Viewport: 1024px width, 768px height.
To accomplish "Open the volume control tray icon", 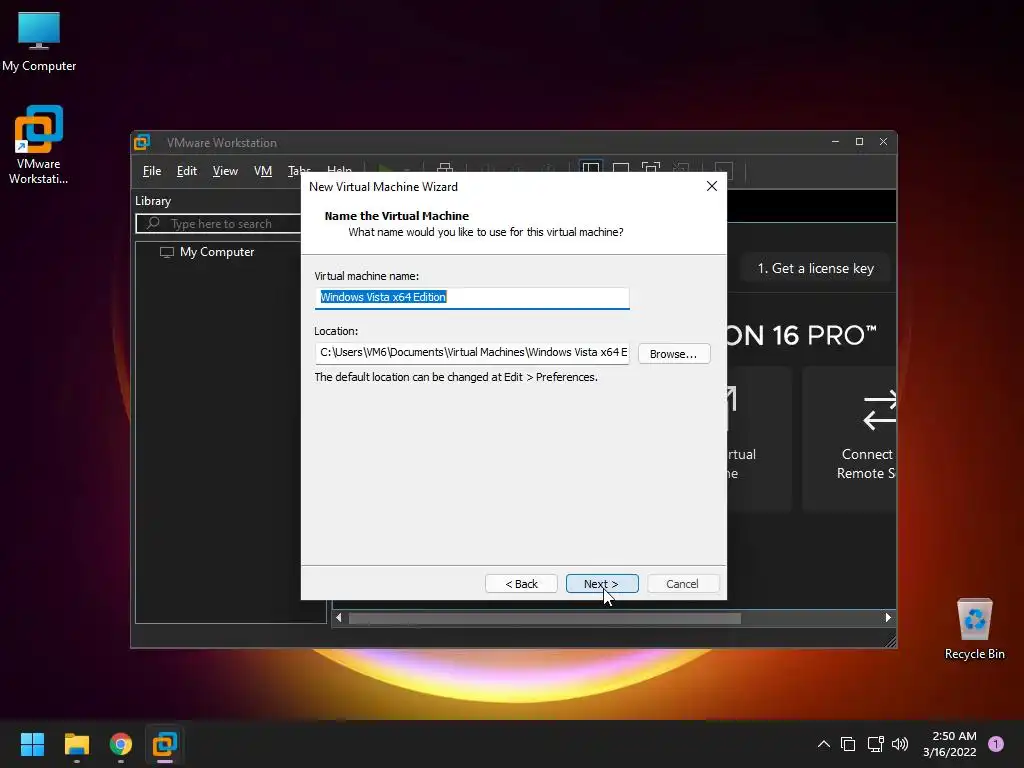I will [x=900, y=744].
